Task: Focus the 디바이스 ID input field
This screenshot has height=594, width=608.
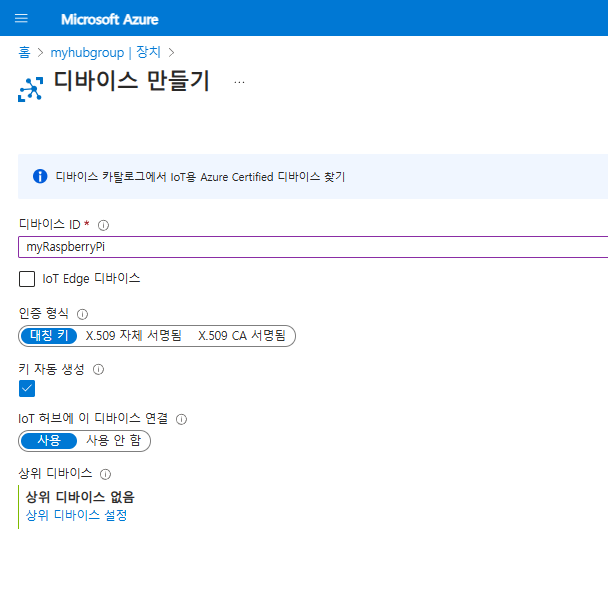Action: [x=313, y=247]
